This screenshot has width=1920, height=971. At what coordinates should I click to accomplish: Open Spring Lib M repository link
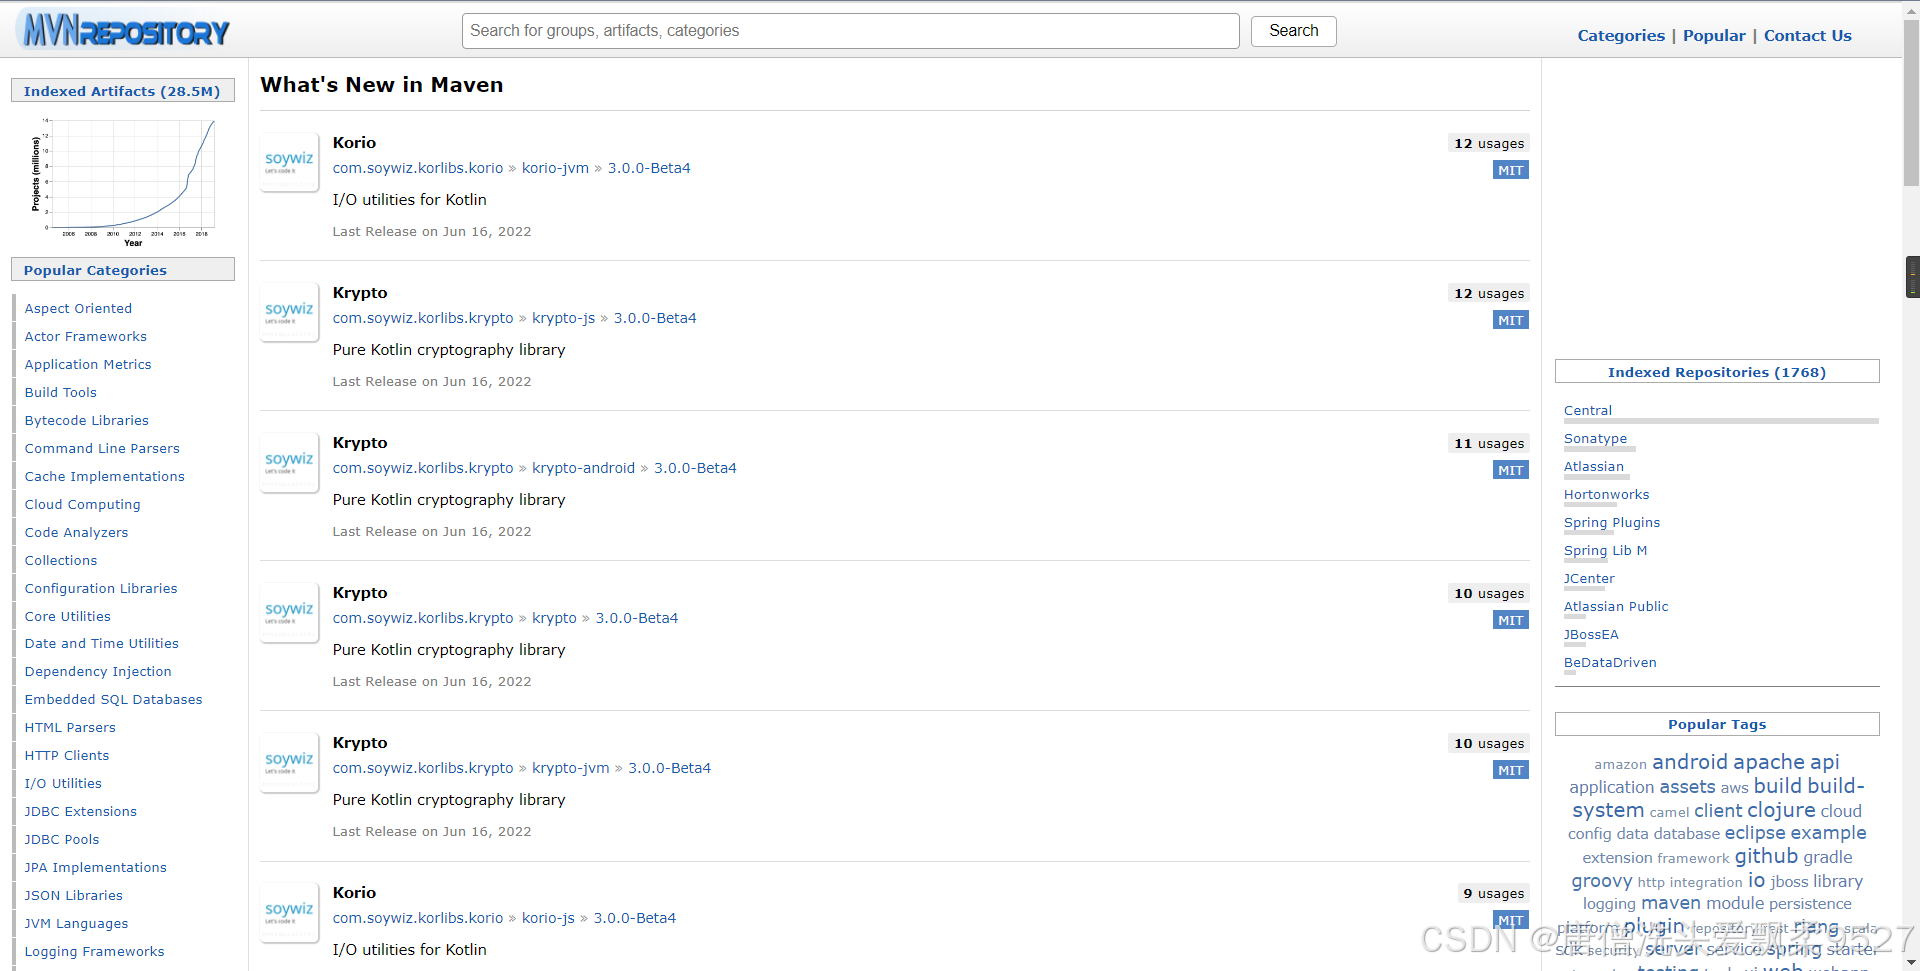click(x=1605, y=551)
